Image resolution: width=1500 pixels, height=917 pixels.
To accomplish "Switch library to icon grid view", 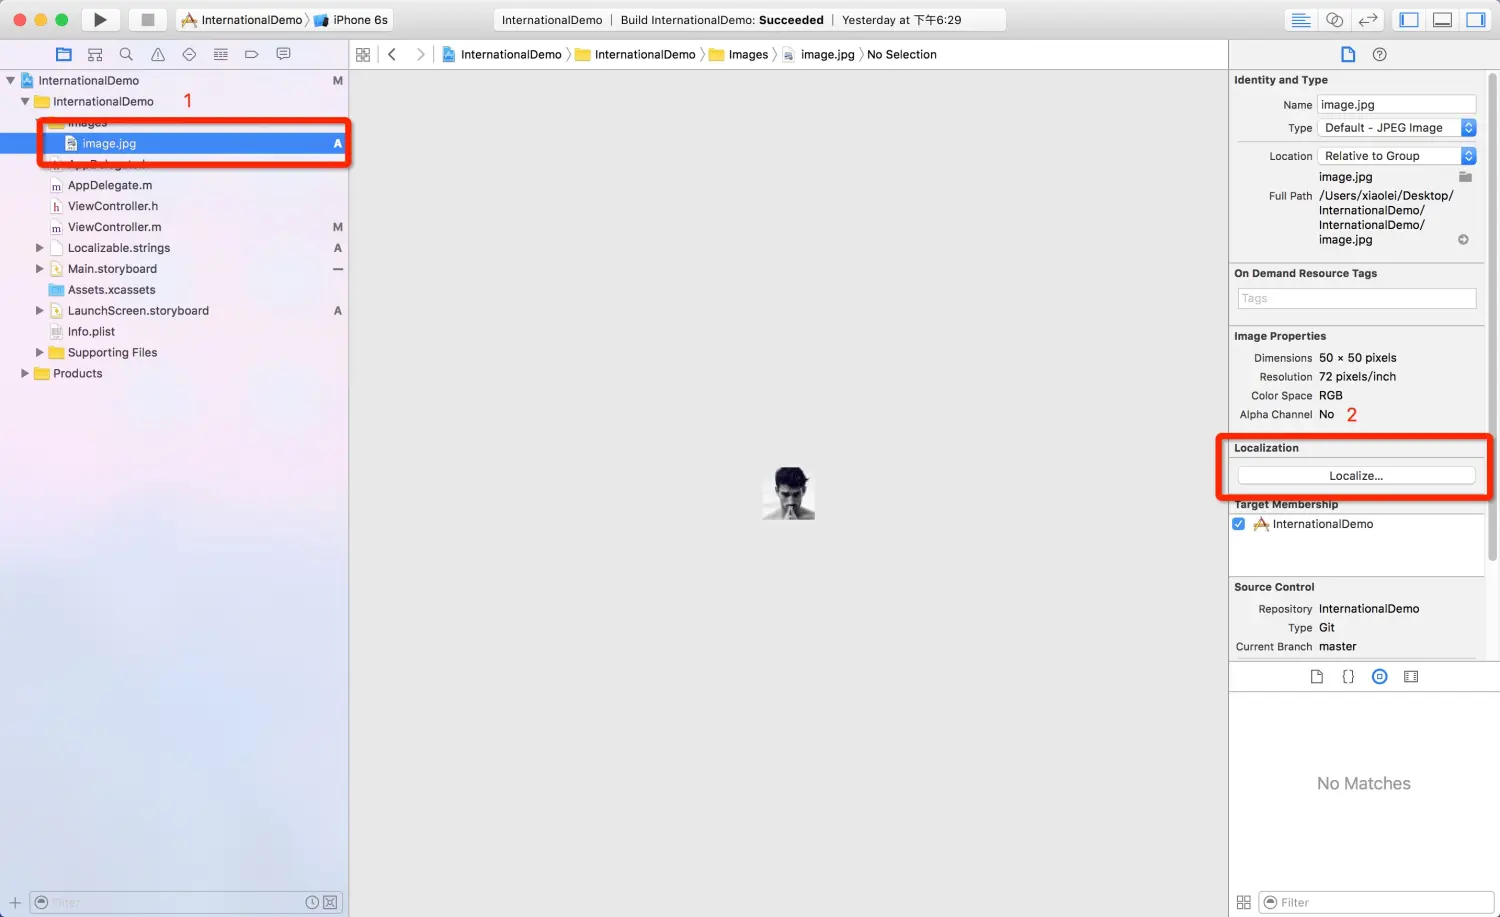I will pyautogui.click(x=1244, y=902).
